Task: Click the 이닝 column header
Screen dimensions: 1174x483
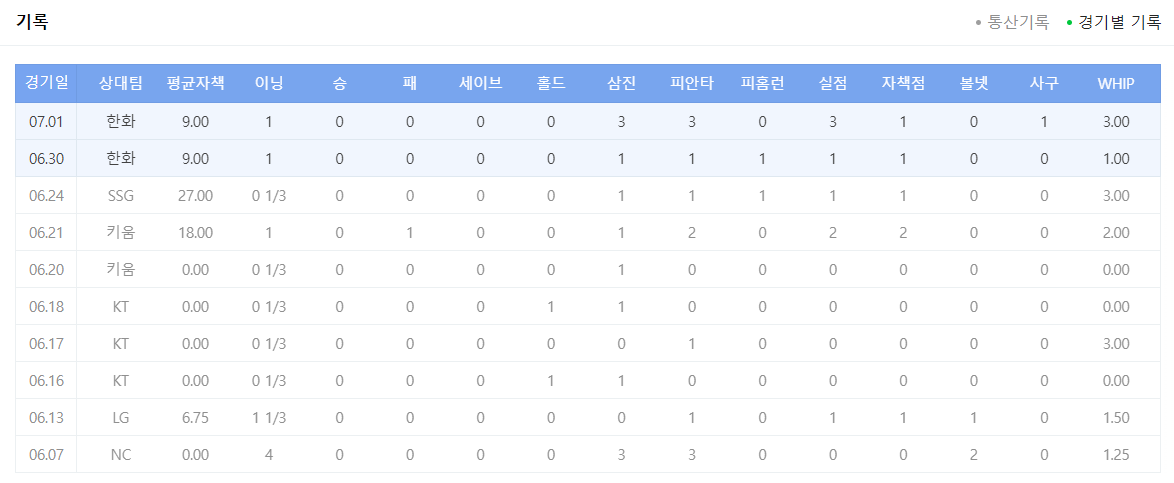Action: click(x=269, y=83)
